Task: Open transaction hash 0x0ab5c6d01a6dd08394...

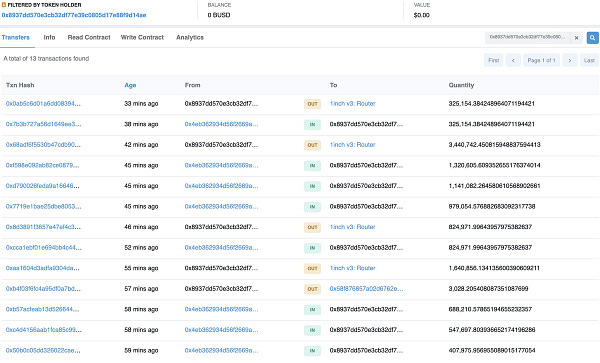Action: [43, 104]
